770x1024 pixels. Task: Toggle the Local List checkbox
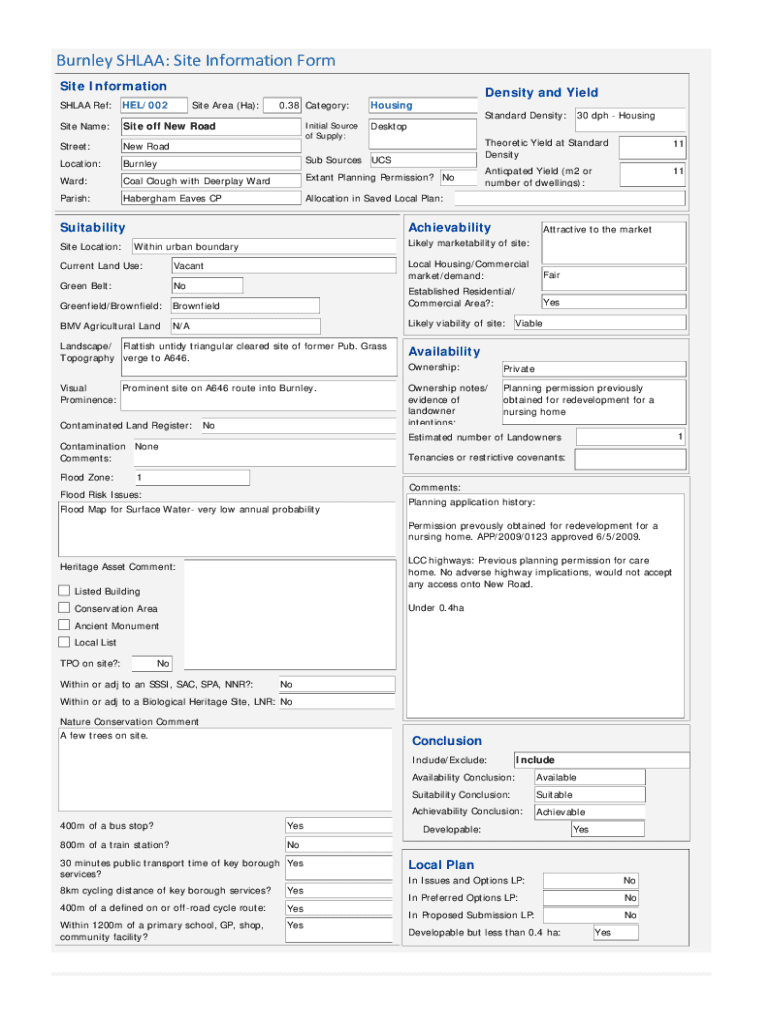[x=65, y=642]
